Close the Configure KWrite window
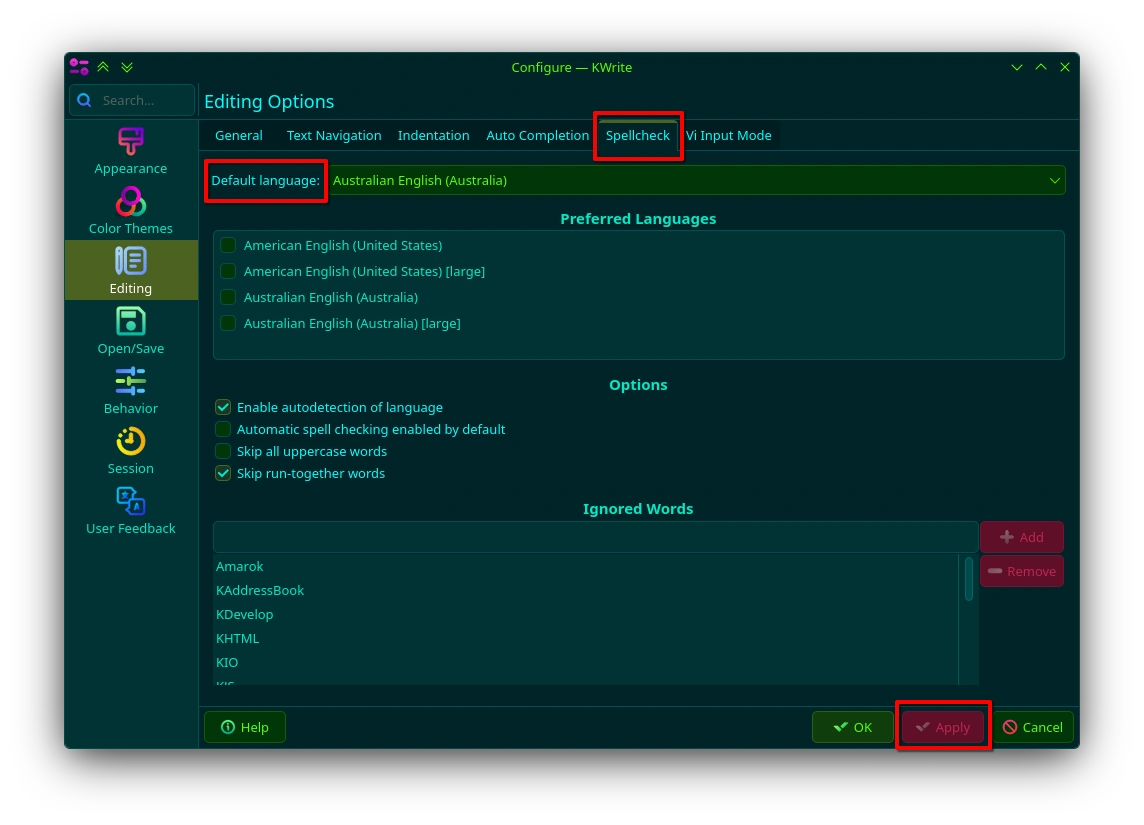The image size is (1144, 825). point(1065,67)
